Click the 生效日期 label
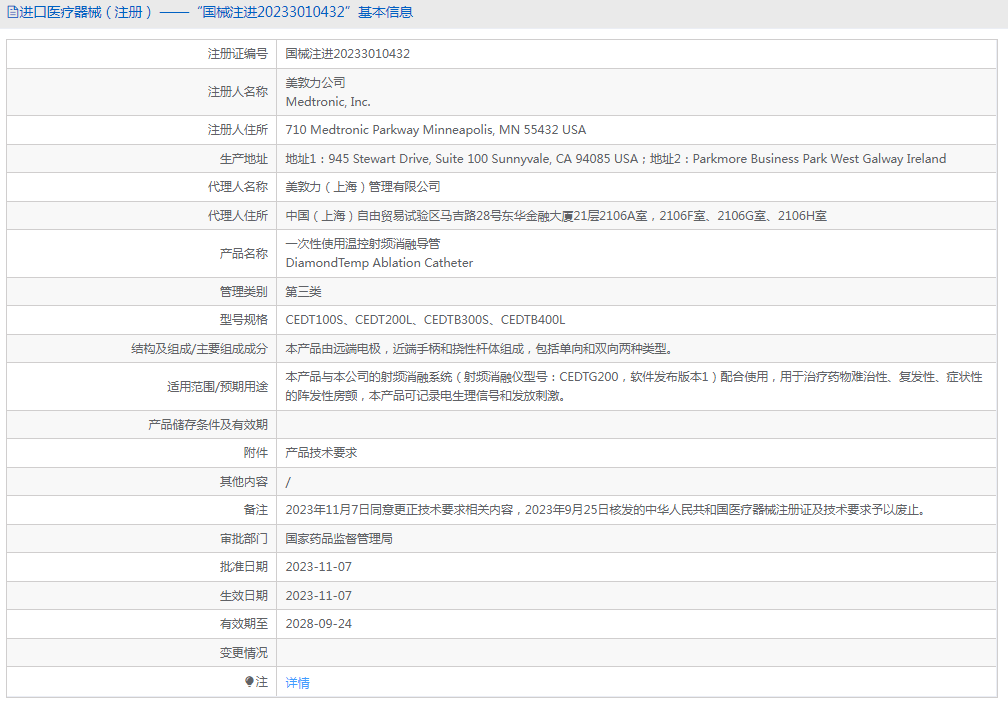1008x705 pixels. pyautogui.click(x=244, y=596)
